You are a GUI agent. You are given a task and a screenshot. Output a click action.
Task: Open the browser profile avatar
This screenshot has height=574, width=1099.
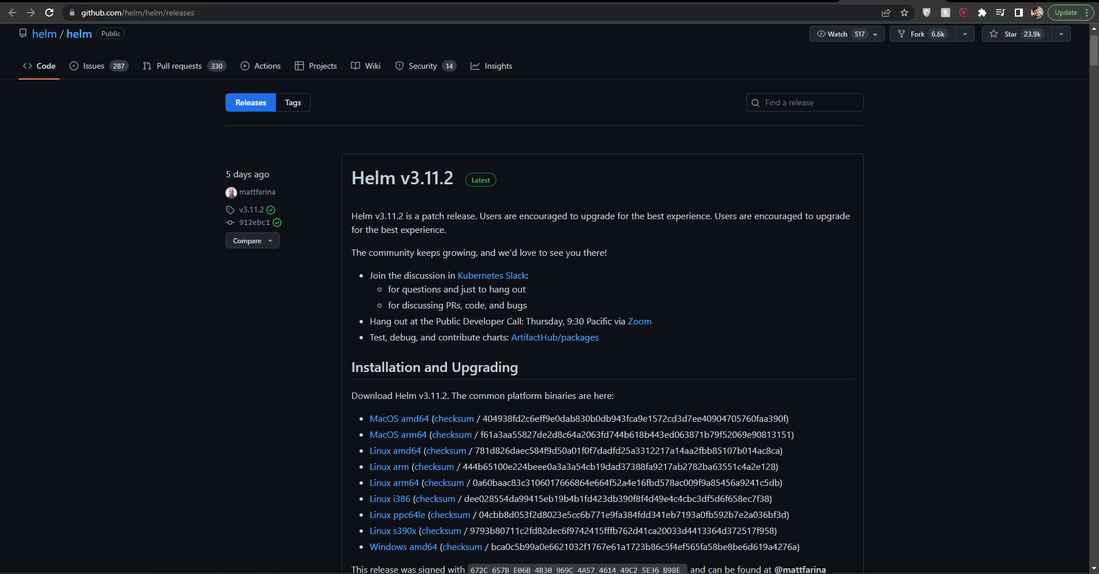tap(1037, 13)
